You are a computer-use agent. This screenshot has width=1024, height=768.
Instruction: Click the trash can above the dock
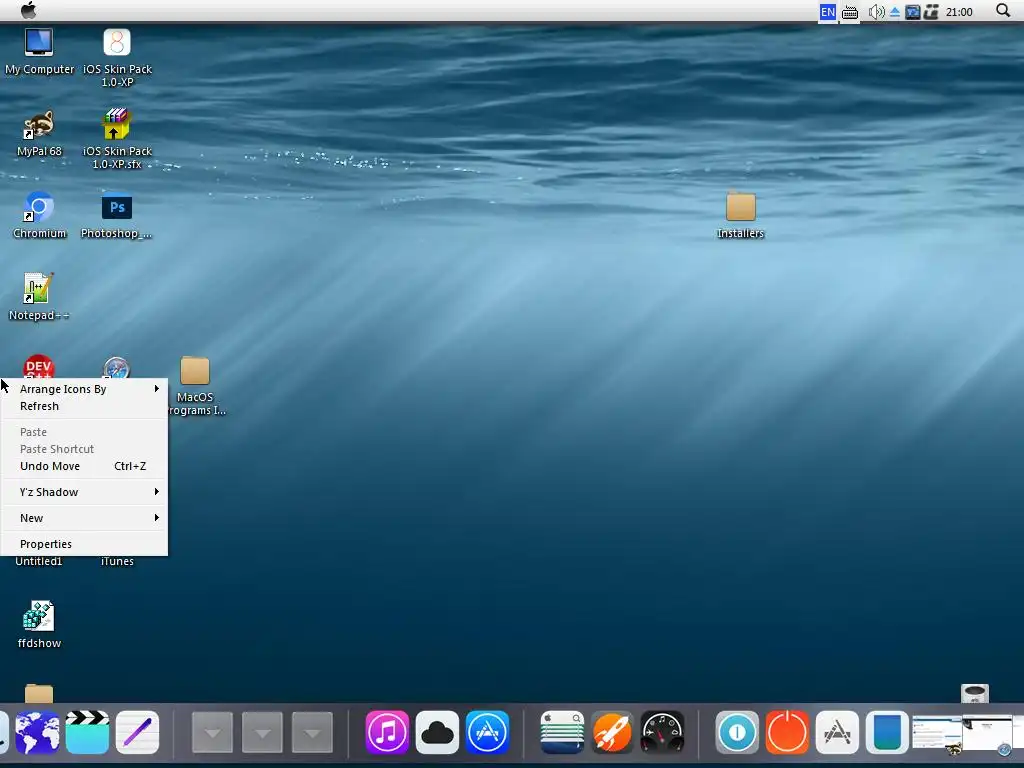[x=975, y=693]
